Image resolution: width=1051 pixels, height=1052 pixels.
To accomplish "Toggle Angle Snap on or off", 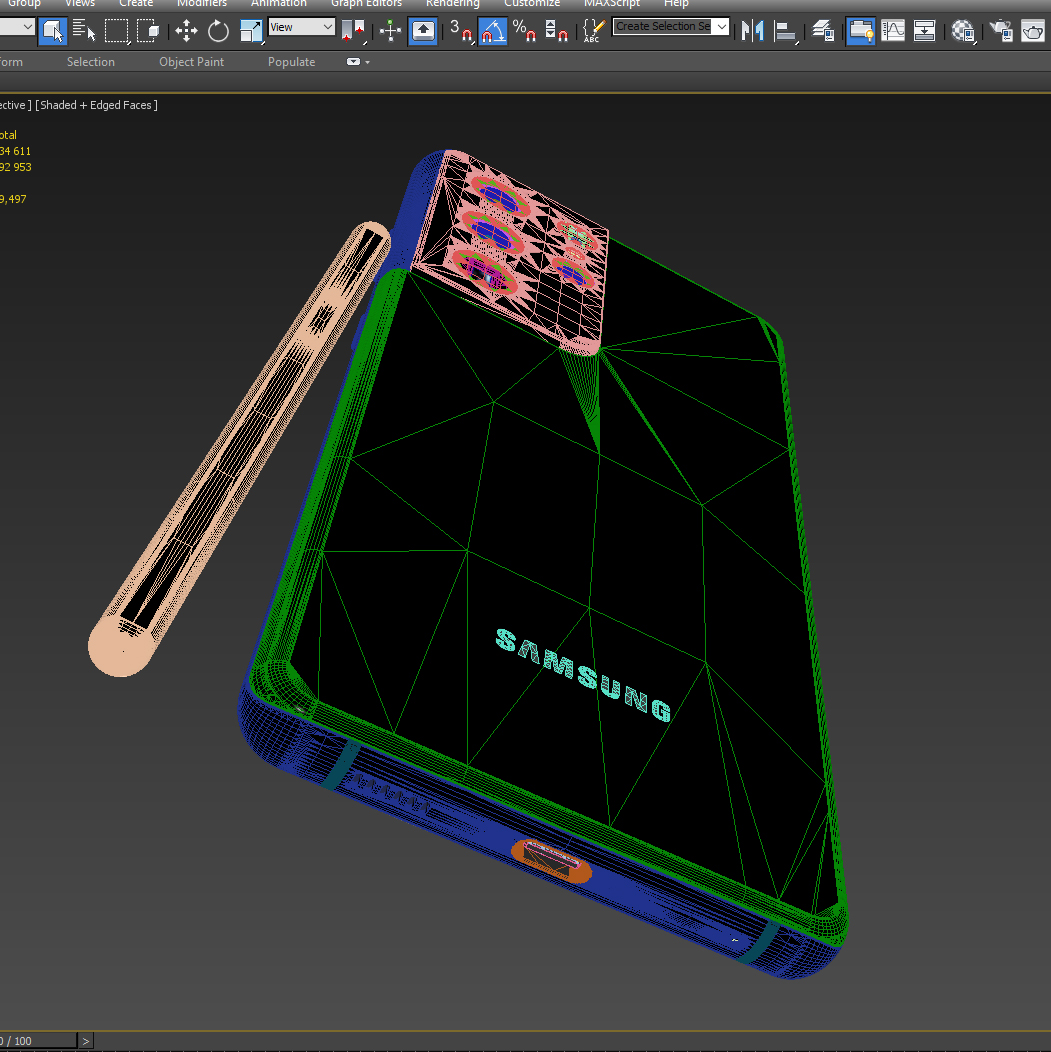I will coord(492,31).
